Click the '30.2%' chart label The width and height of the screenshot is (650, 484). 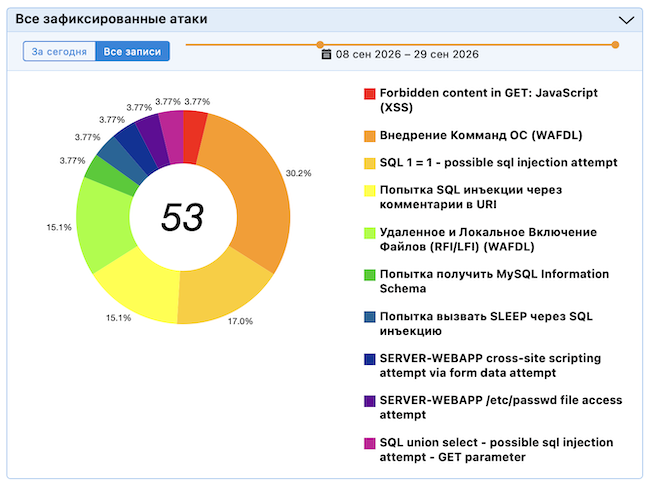[298, 173]
